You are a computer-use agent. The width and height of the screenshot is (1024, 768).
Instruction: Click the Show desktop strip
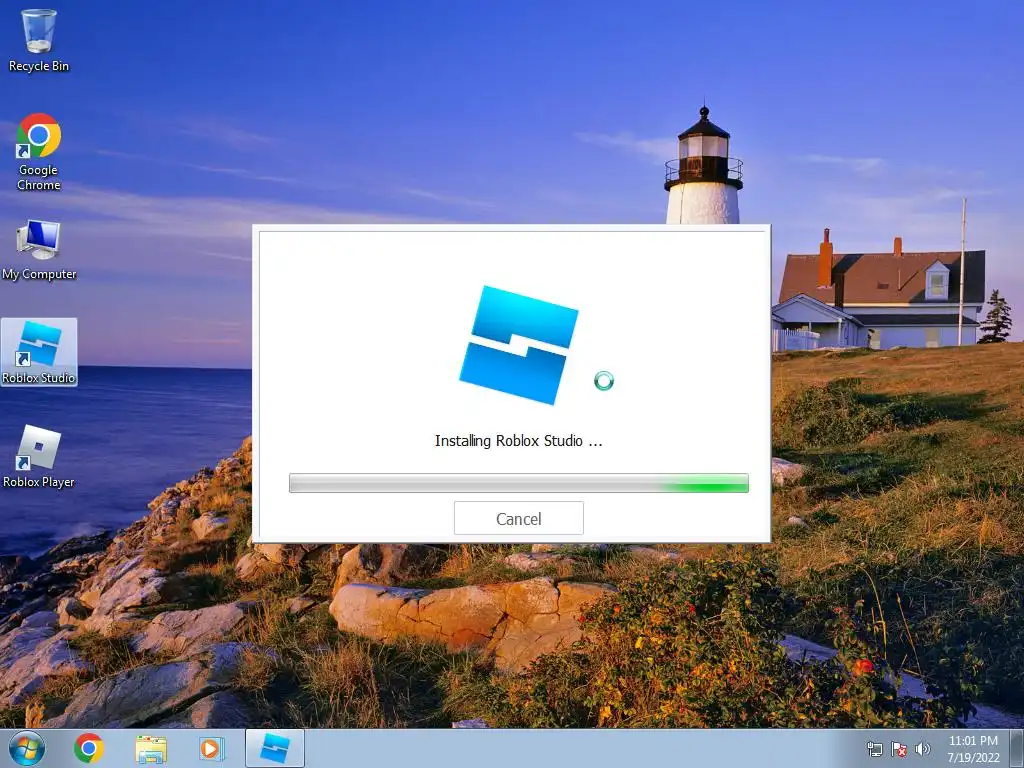pos(1017,748)
